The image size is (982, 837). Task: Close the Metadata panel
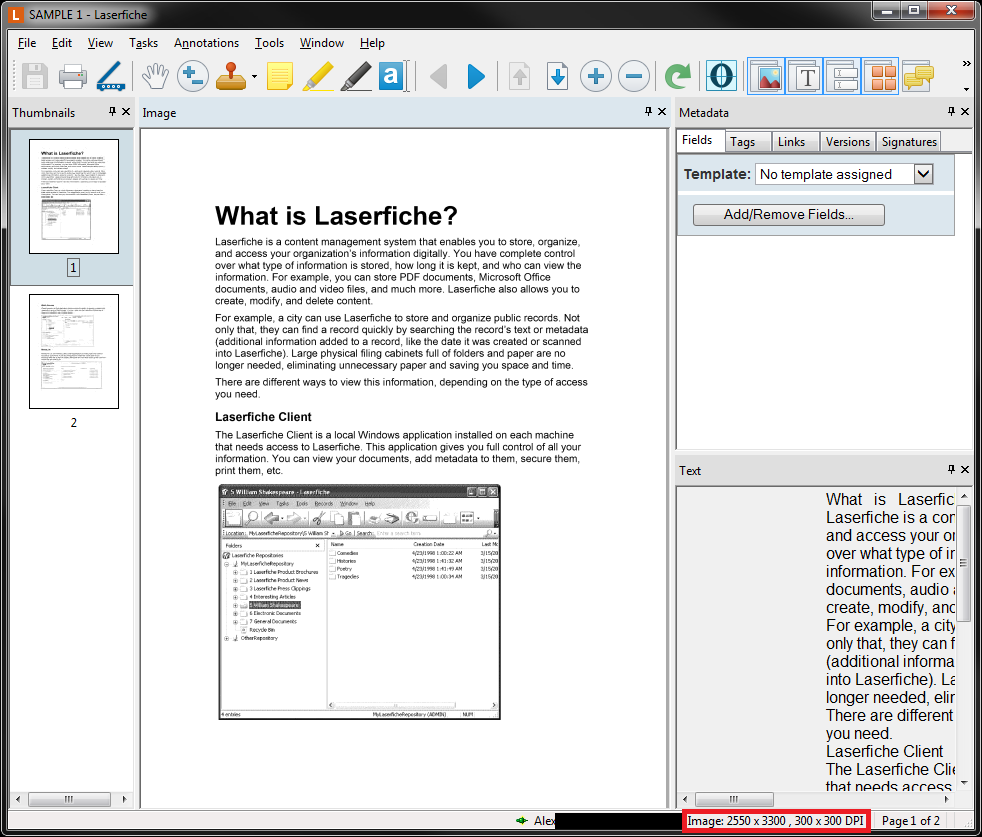pyautogui.click(x=965, y=112)
